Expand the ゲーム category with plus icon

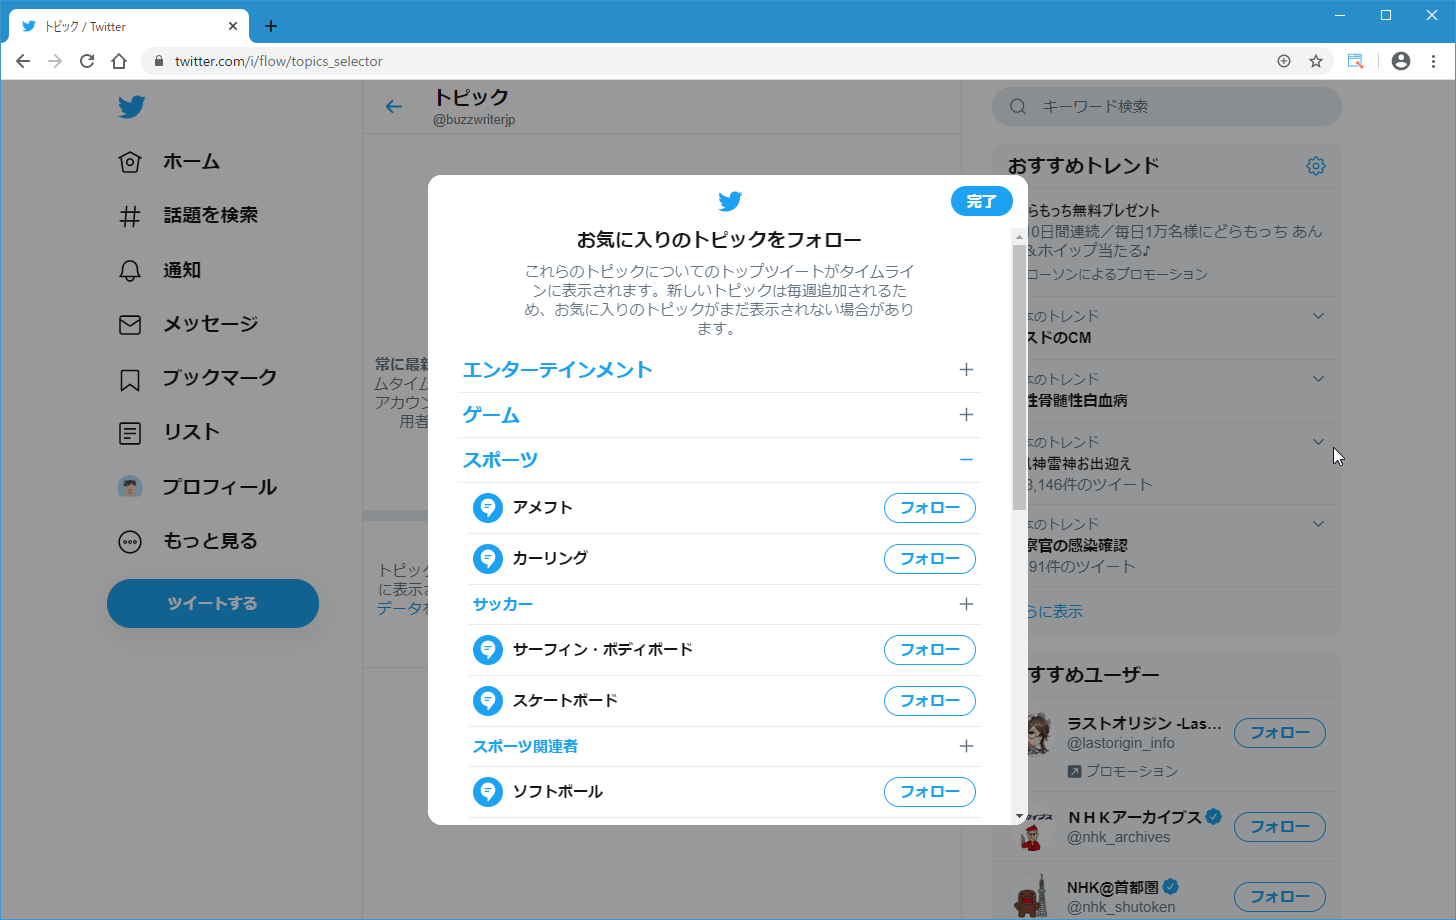[966, 414]
